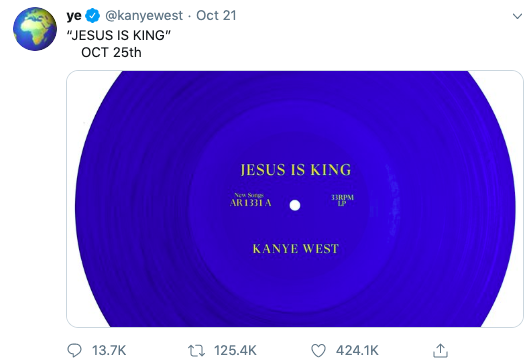The height and width of the screenshot is (360, 532).
Task: Open the @kanyewest handle link
Action: click(144, 16)
